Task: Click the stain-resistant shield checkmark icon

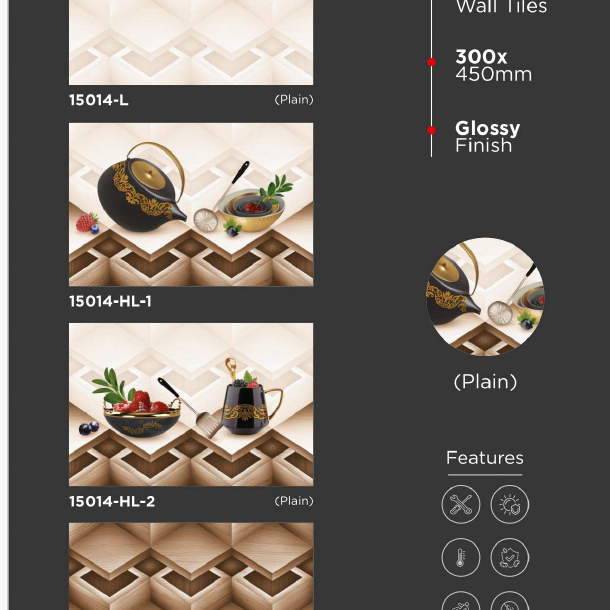Action: 510,557
